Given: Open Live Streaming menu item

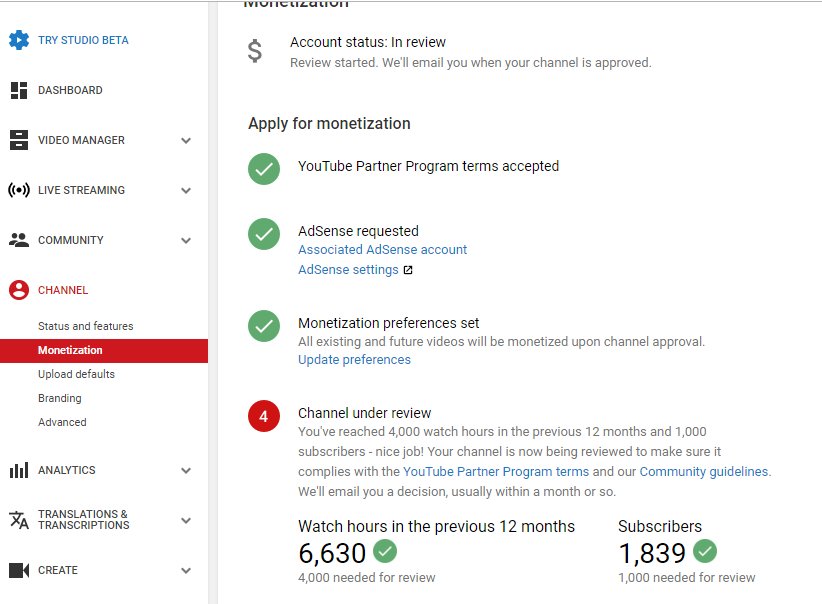Looking at the screenshot, I should 81,190.
